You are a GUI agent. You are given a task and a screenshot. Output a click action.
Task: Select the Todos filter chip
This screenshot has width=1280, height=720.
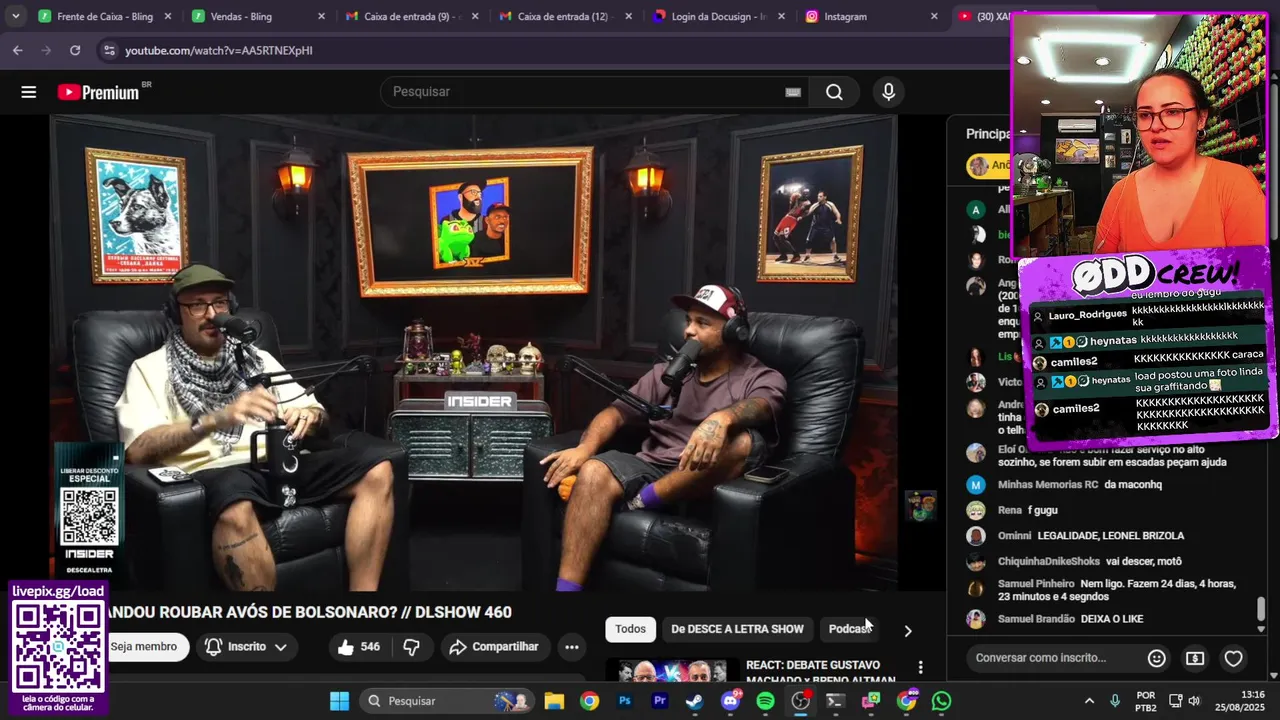[630, 629]
